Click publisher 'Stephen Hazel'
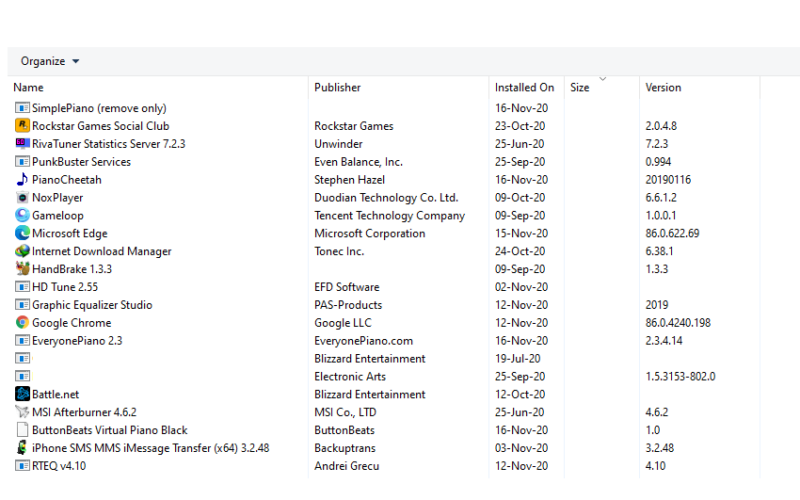The width and height of the screenshot is (800, 500). pyautogui.click(x=349, y=180)
